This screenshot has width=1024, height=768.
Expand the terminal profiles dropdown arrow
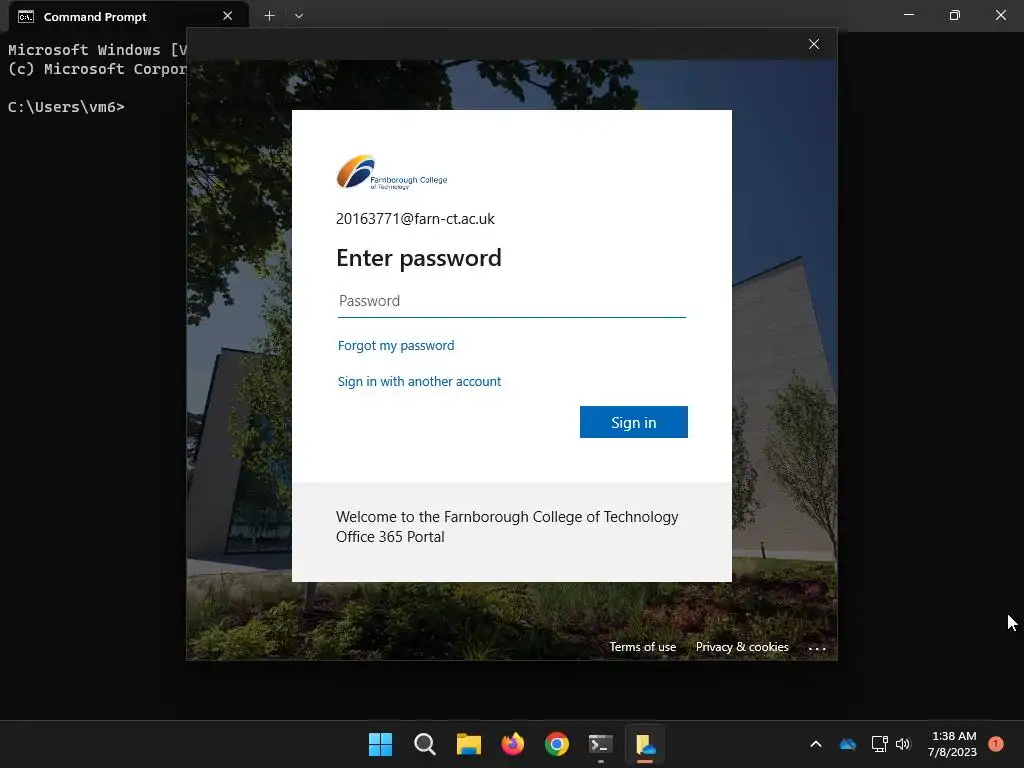pos(298,16)
